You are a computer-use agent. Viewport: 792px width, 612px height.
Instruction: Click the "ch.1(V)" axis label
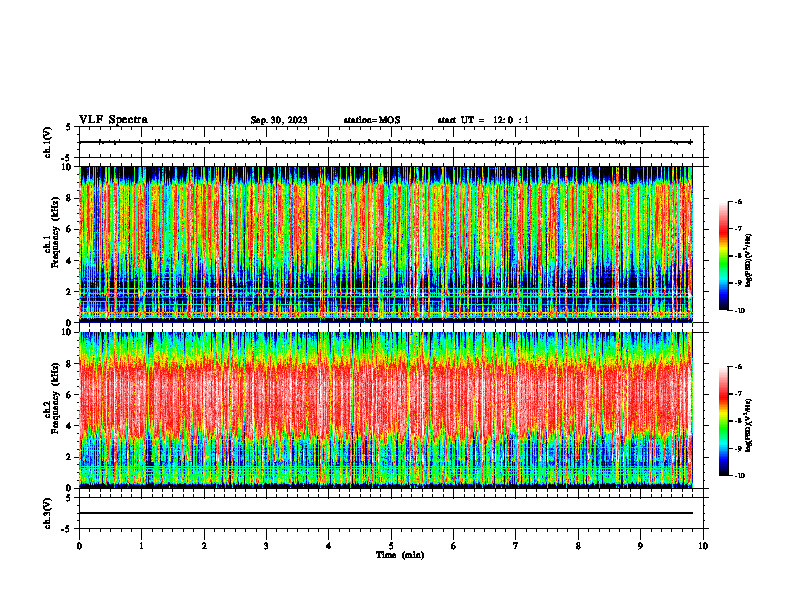click(x=47, y=142)
